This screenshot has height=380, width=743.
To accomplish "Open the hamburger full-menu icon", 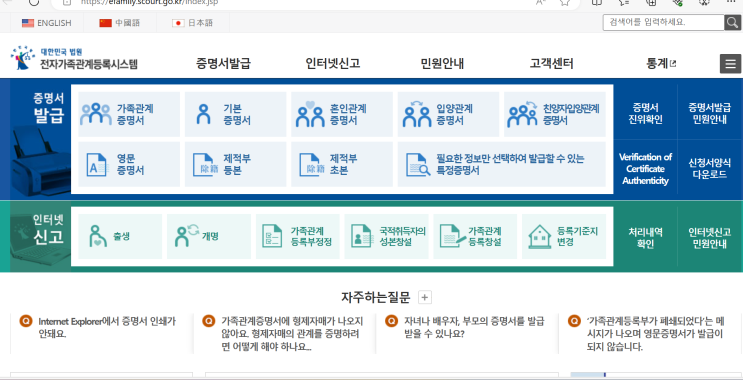I will (x=730, y=63).
